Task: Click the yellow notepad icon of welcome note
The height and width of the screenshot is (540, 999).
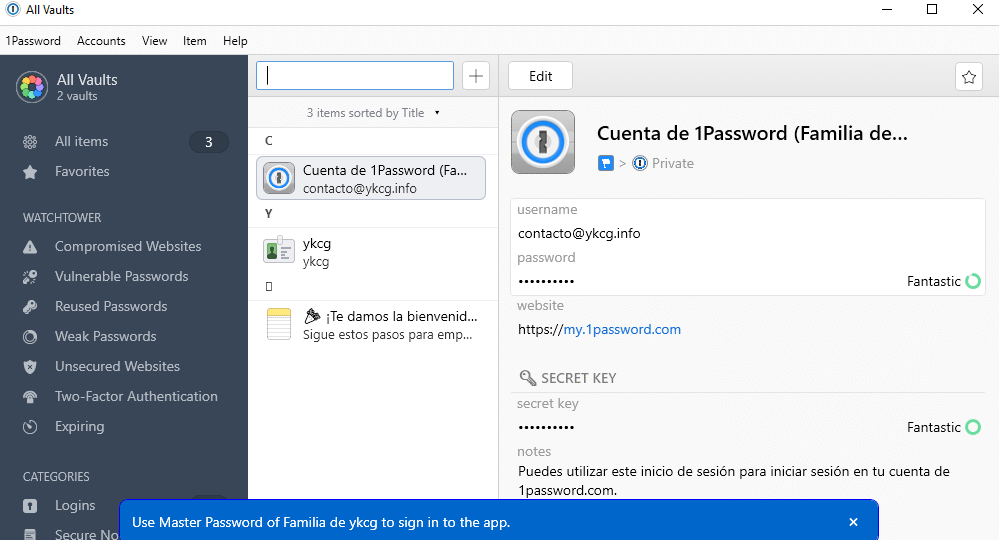Action: pyautogui.click(x=279, y=324)
